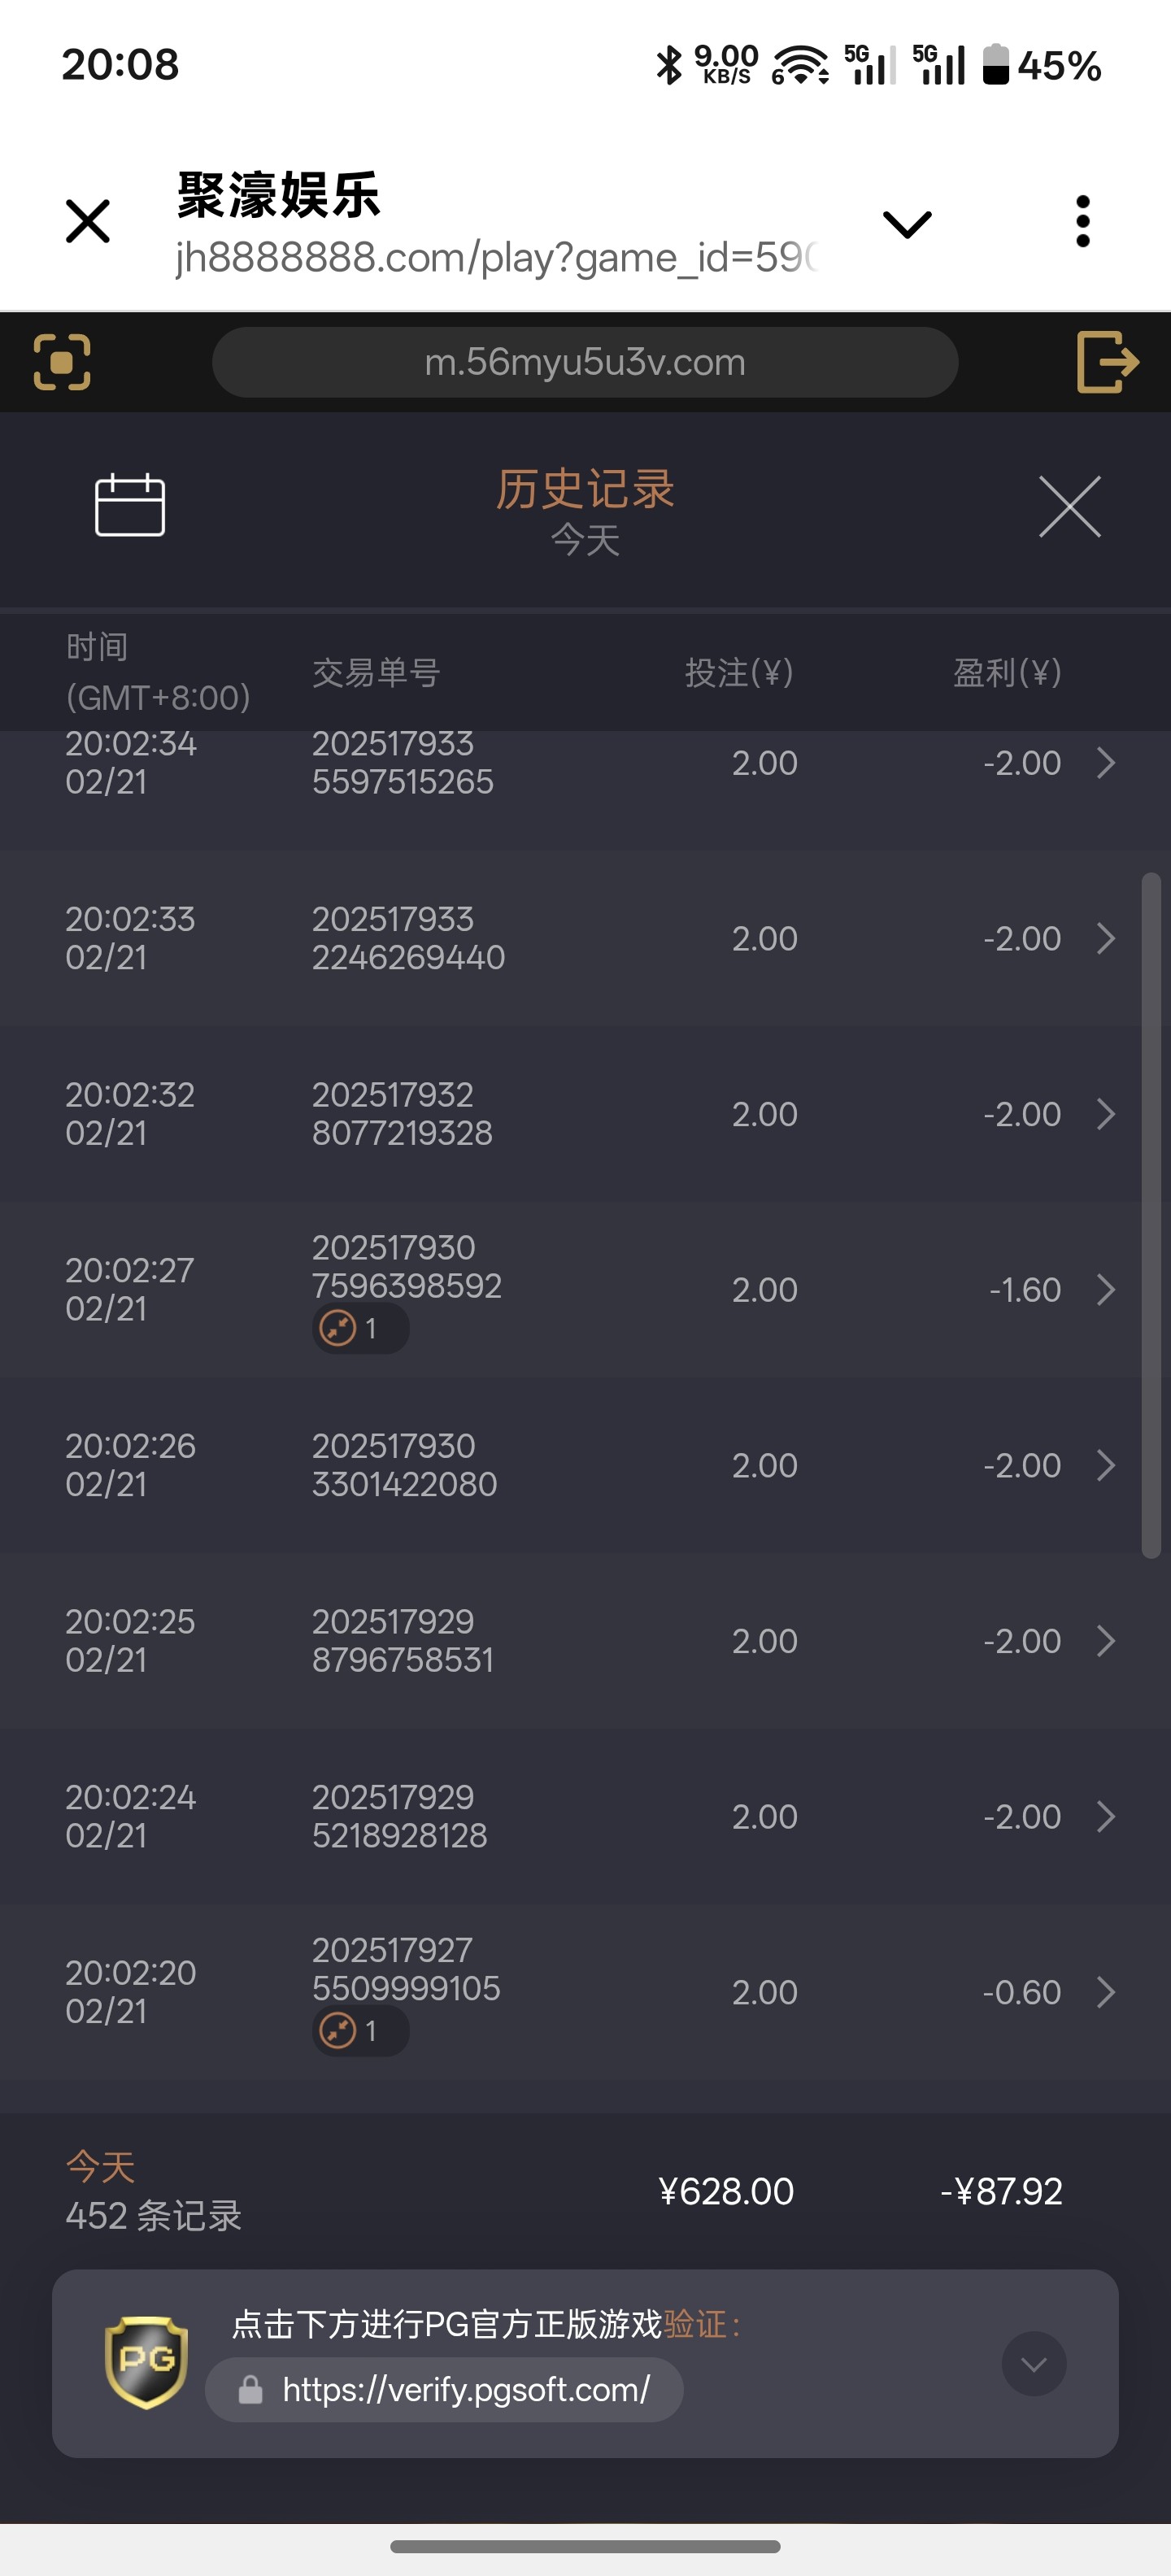Open the calendar date picker icon

(130, 505)
